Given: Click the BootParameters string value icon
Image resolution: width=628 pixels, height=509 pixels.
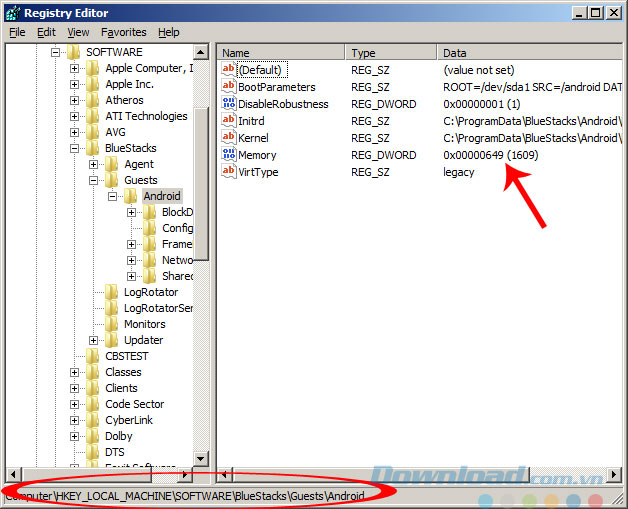Looking at the screenshot, I should click(229, 87).
